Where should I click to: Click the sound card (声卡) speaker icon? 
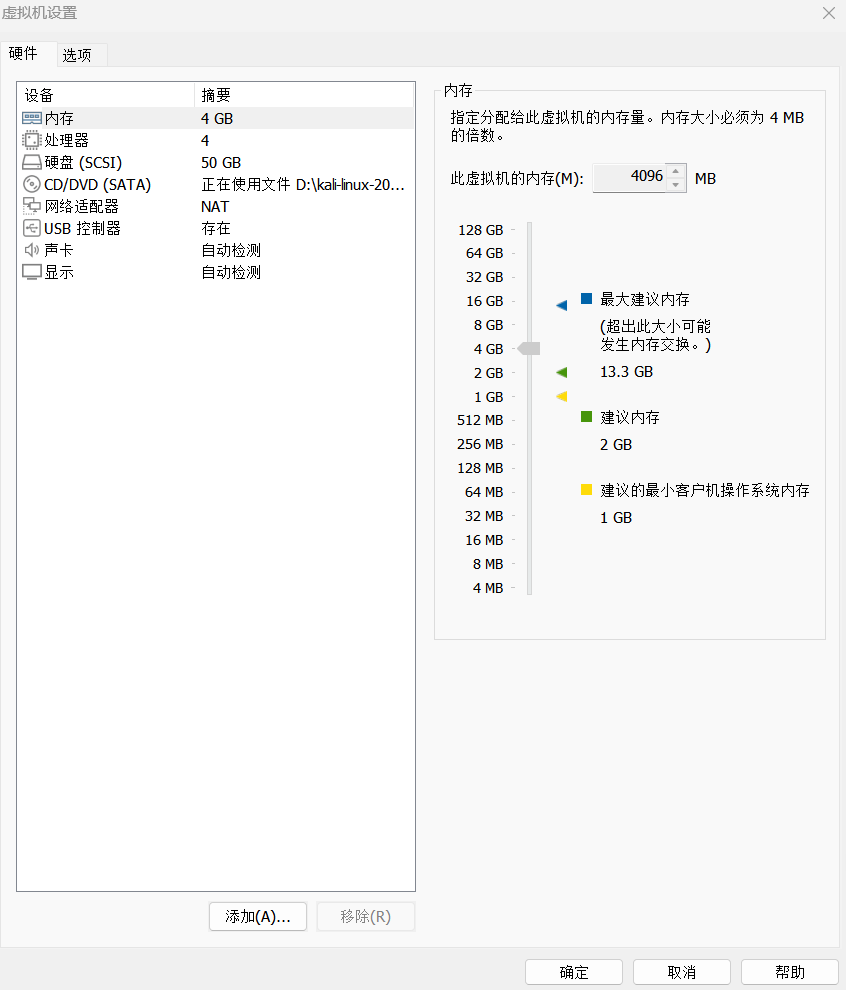click(x=32, y=250)
